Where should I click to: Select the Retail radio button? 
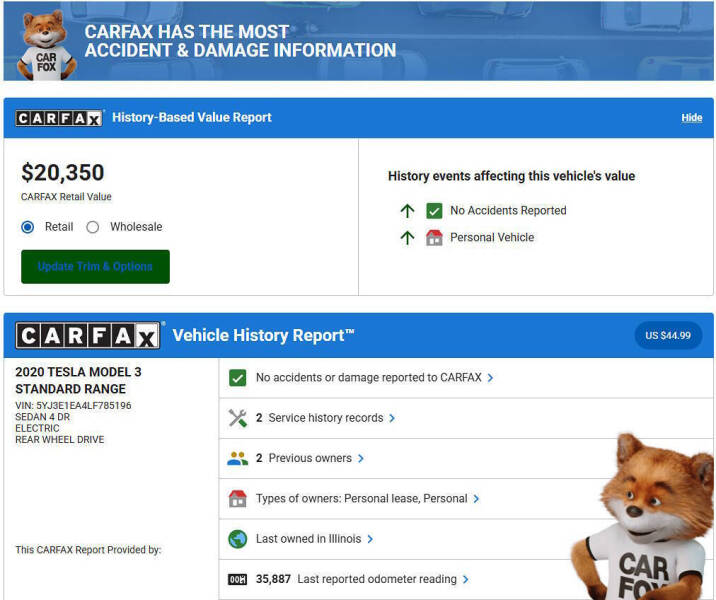coord(28,227)
